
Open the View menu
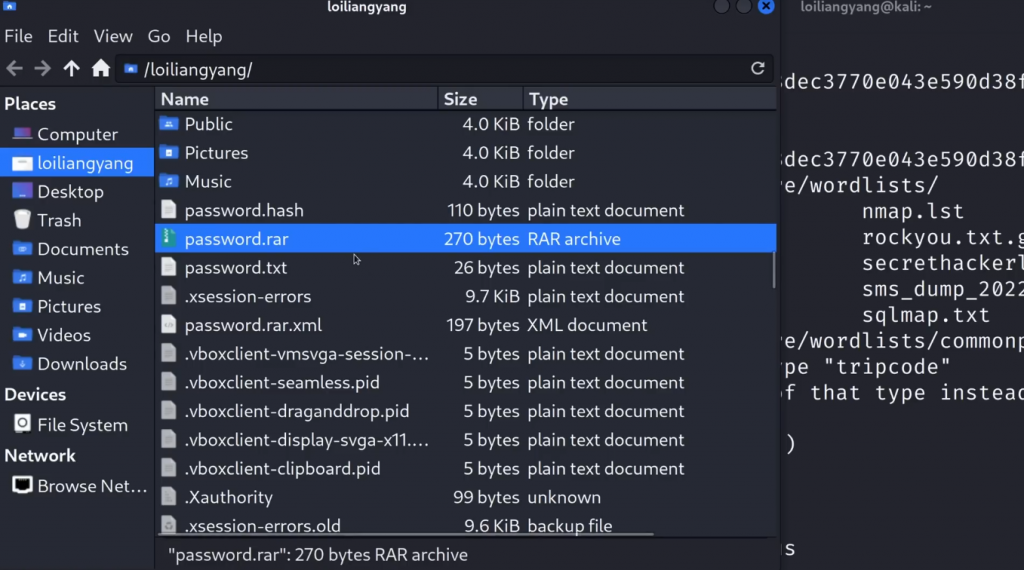[113, 36]
